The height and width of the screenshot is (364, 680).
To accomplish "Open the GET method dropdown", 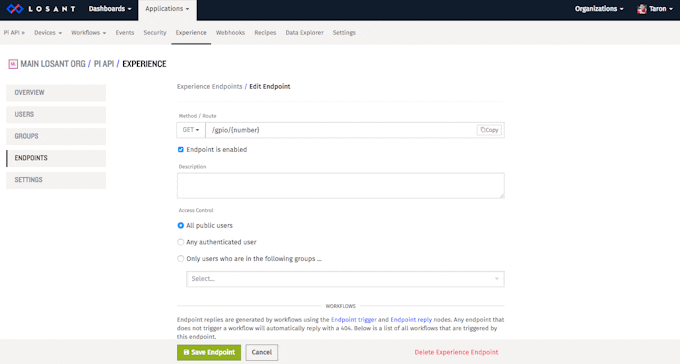I will pyautogui.click(x=191, y=130).
